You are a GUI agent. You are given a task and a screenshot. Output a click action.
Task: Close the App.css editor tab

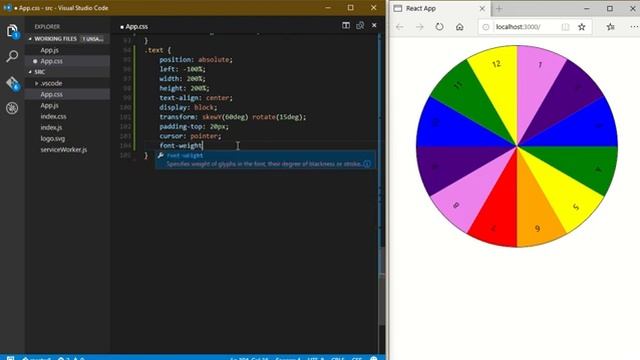[x=374, y=25]
